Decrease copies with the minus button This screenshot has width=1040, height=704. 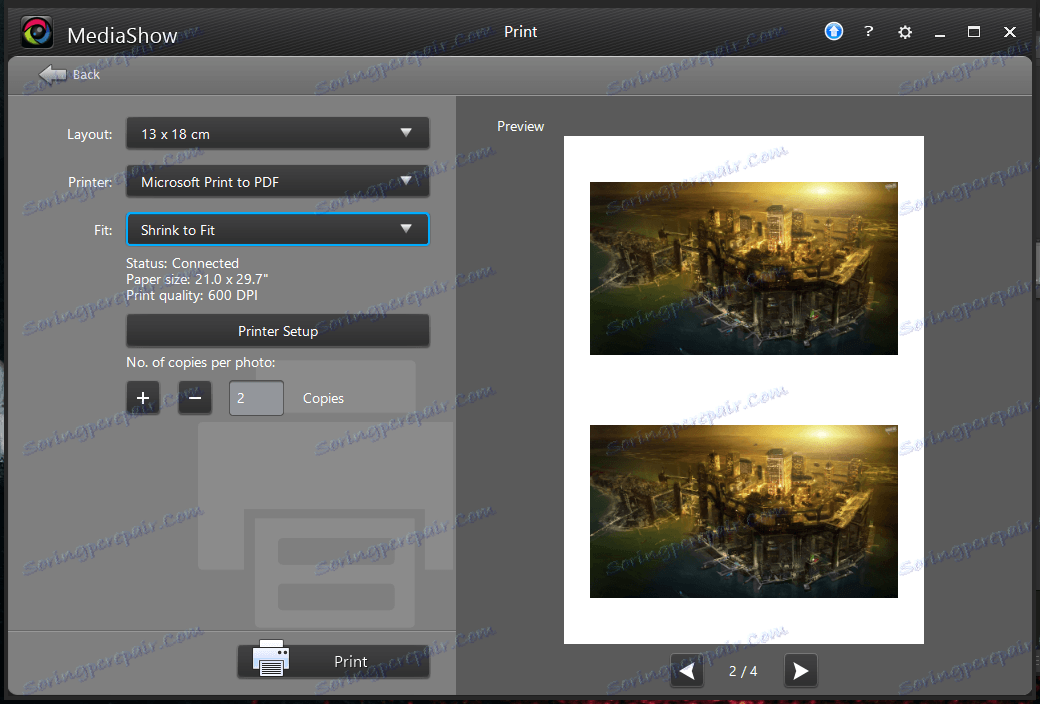tap(194, 397)
